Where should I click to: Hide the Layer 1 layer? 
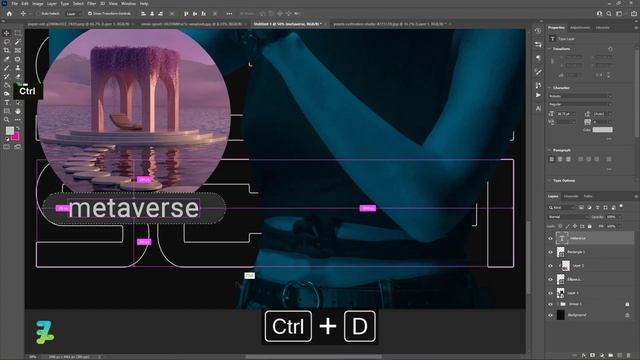tap(550, 293)
